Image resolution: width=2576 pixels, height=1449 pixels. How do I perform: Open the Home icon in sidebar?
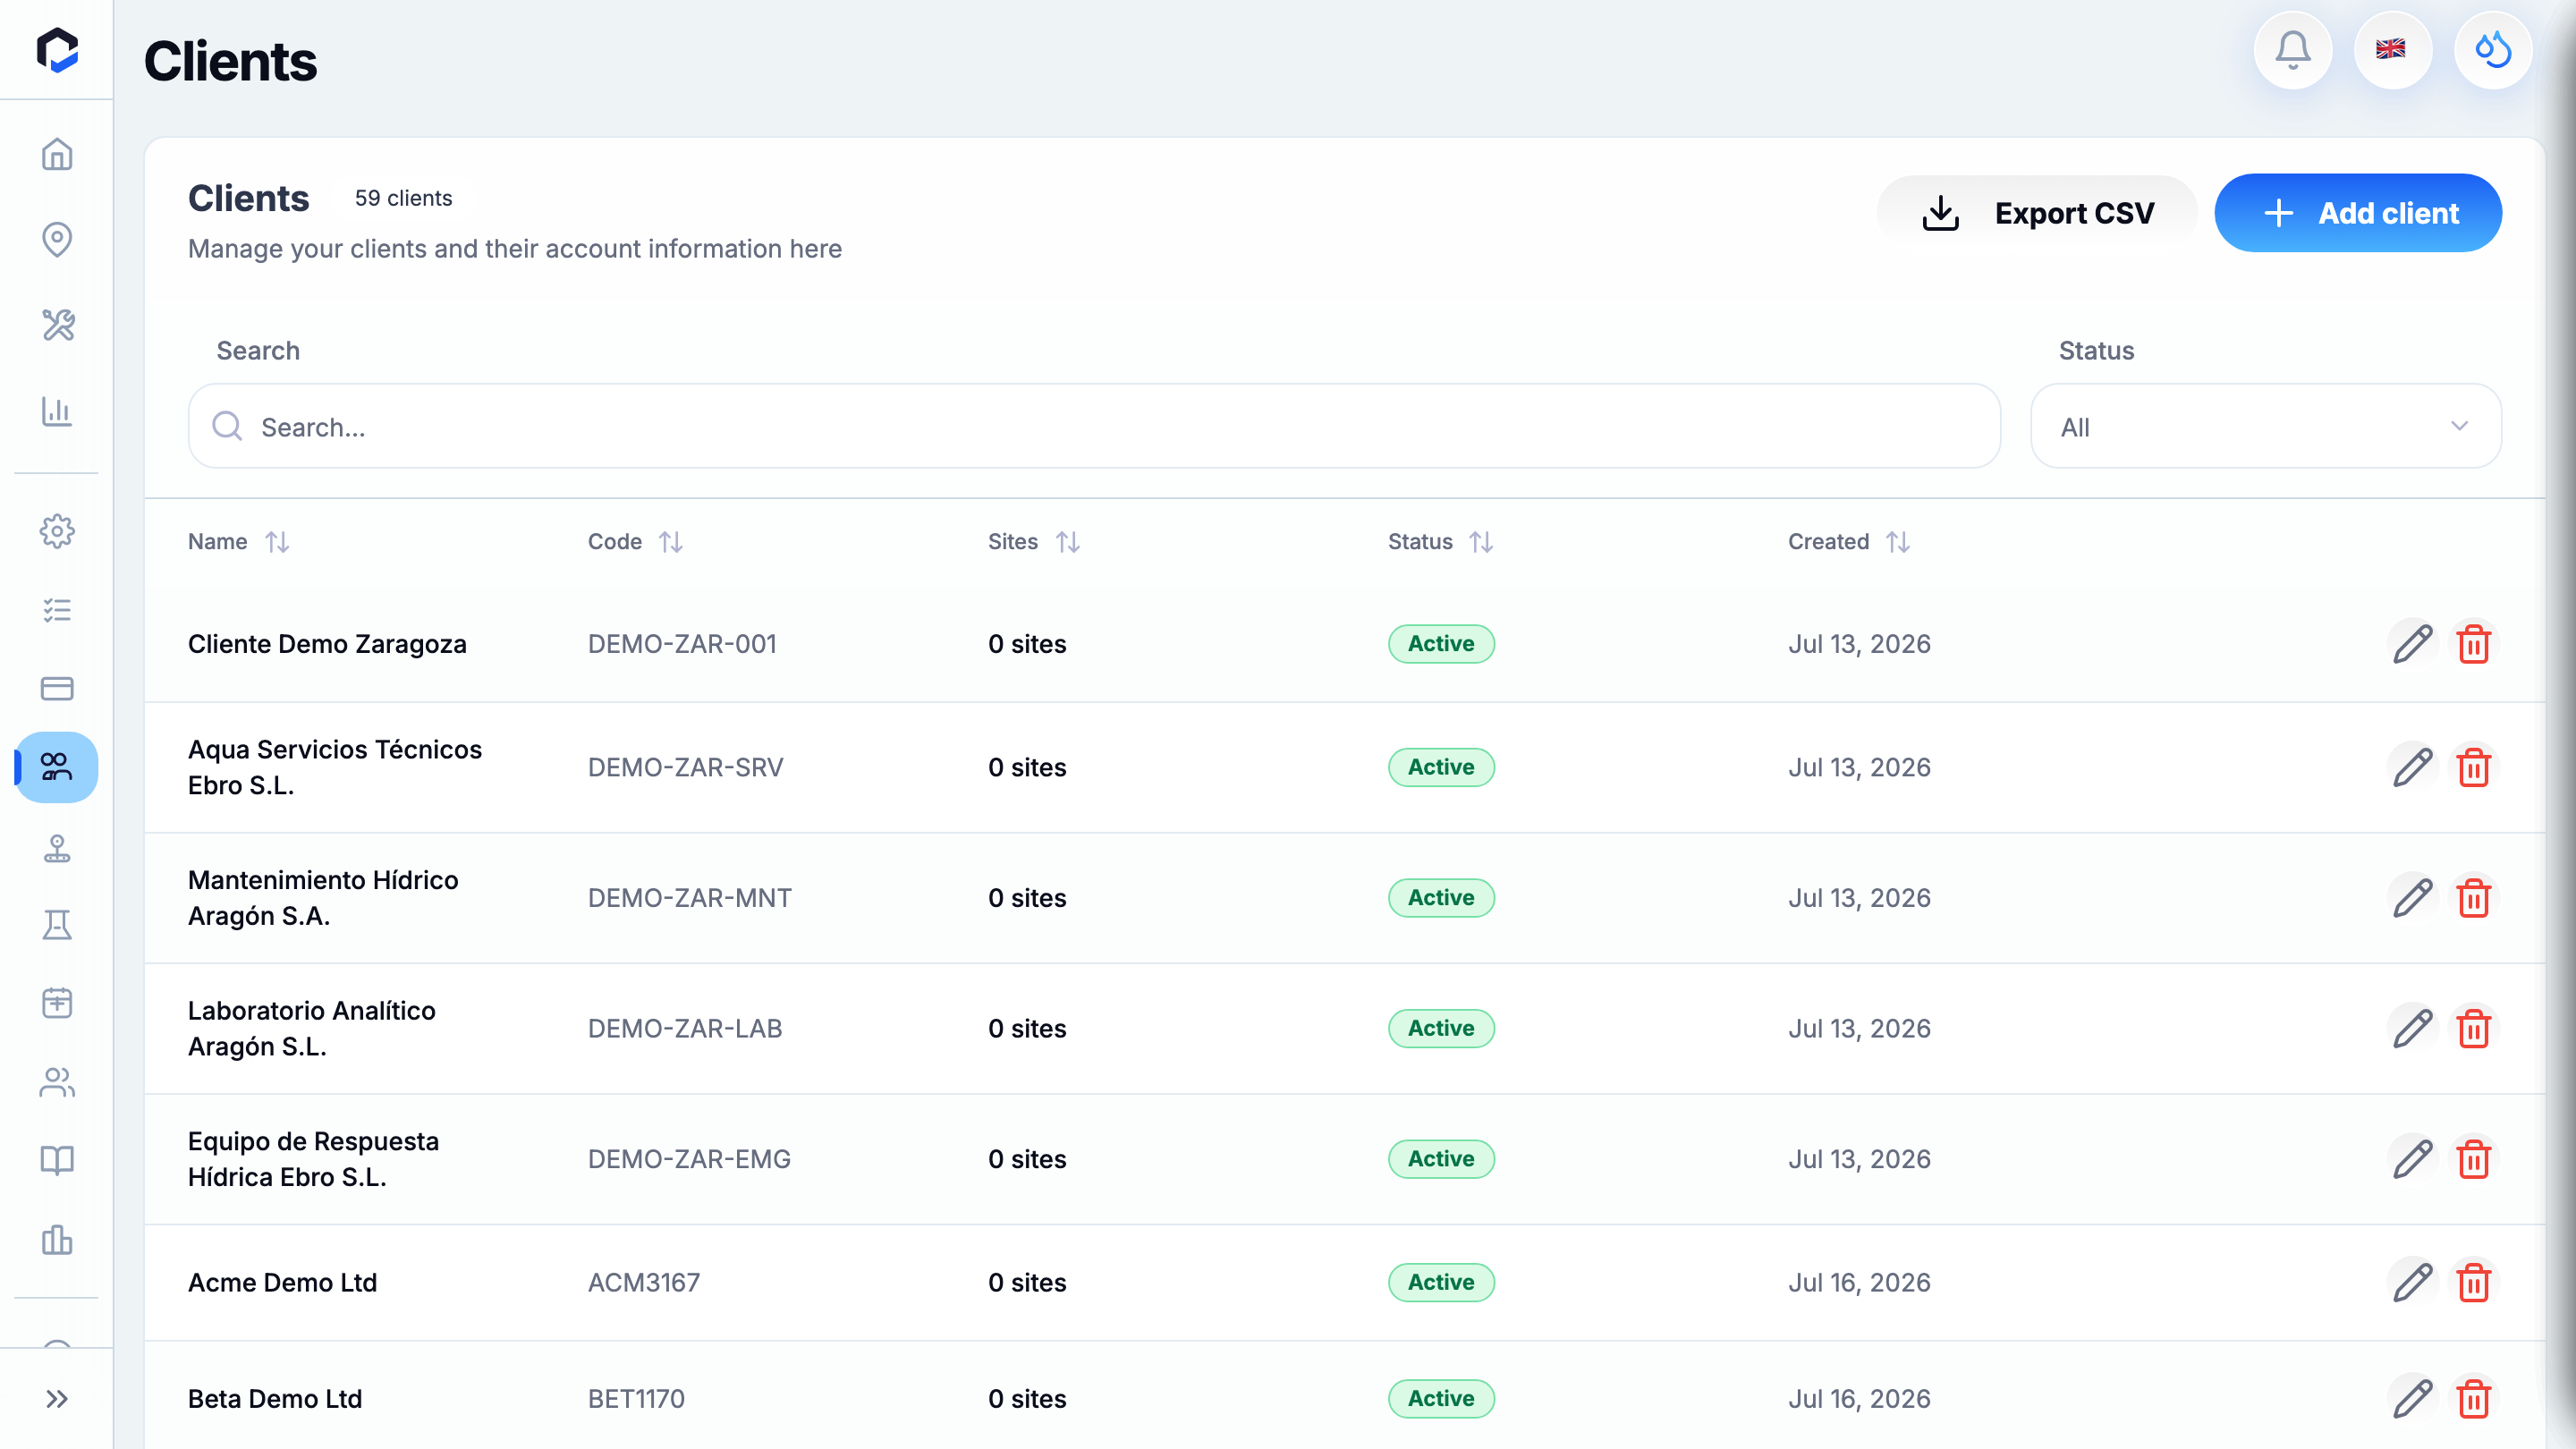(57, 154)
